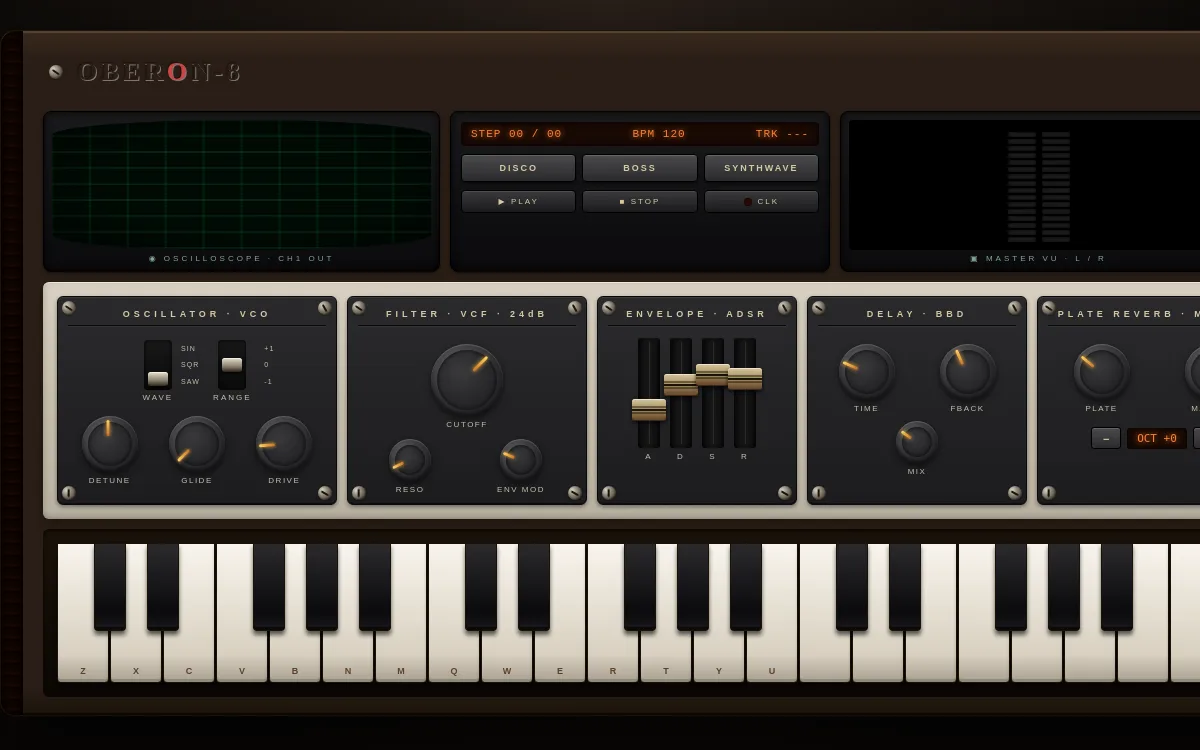Click the envelope Attack (A) fader

649,410
